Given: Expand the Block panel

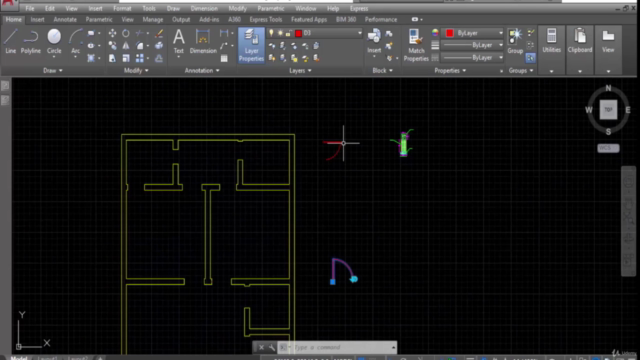Looking at the screenshot, I should (x=382, y=71).
